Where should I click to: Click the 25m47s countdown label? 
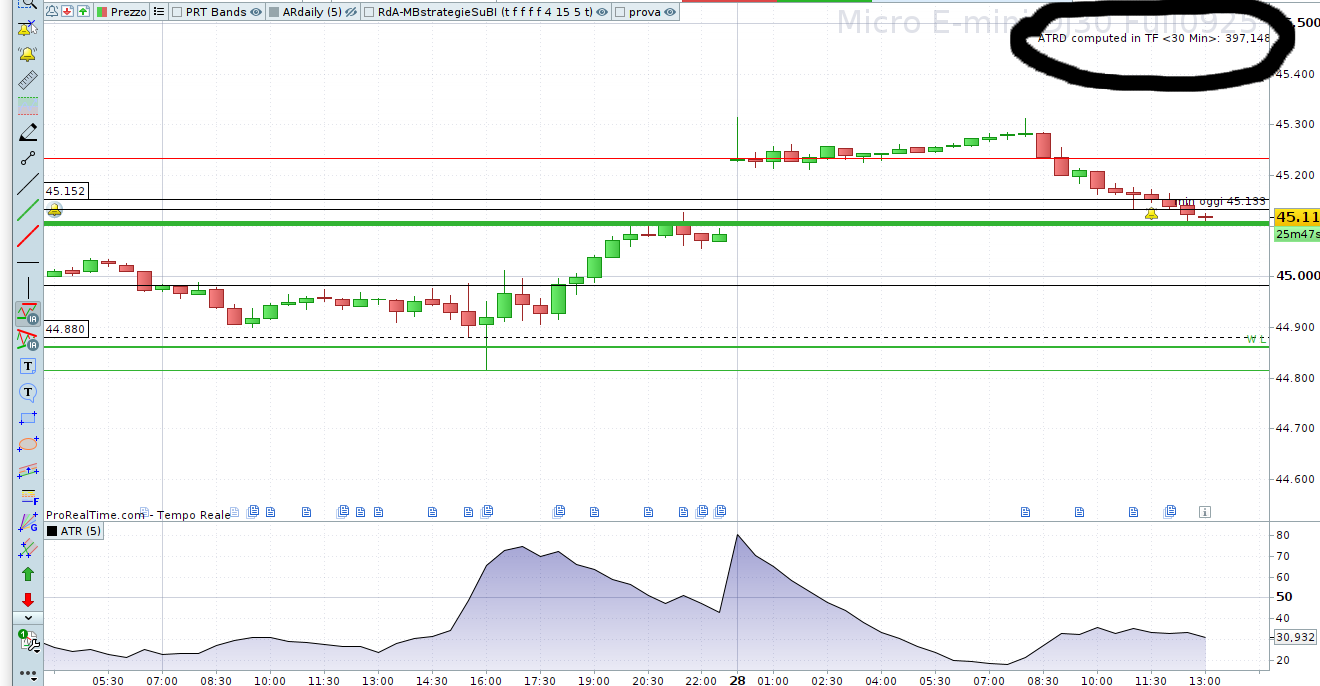(1297, 234)
